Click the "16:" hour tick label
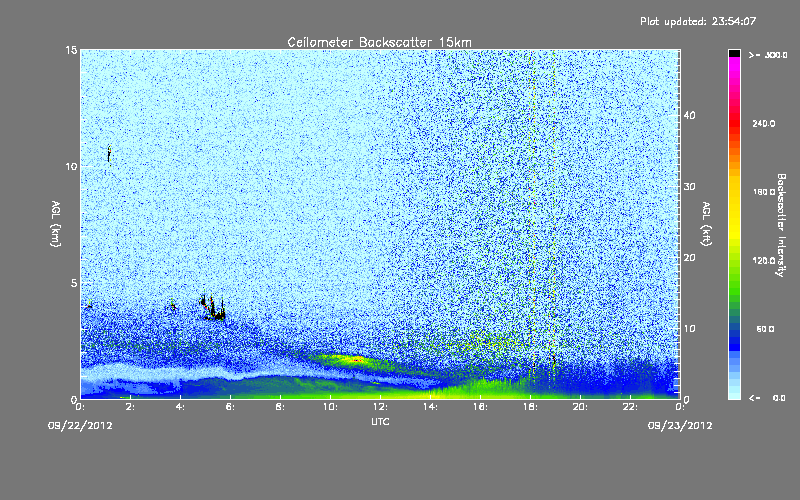The image size is (800, 500). tap(481, 407)
